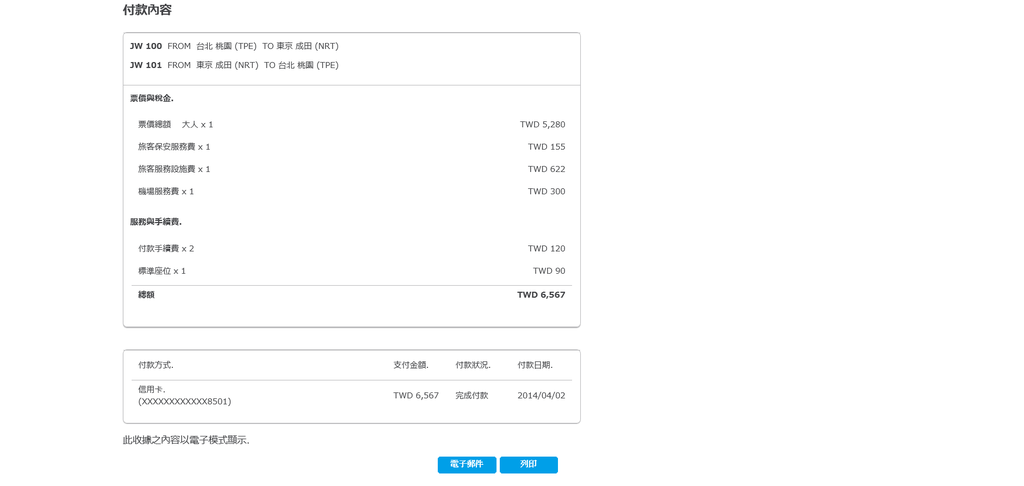Click the 支付金額 column header
Image resolution: width=1024 pixels, height=486 pixels.
tap(411, 365)
